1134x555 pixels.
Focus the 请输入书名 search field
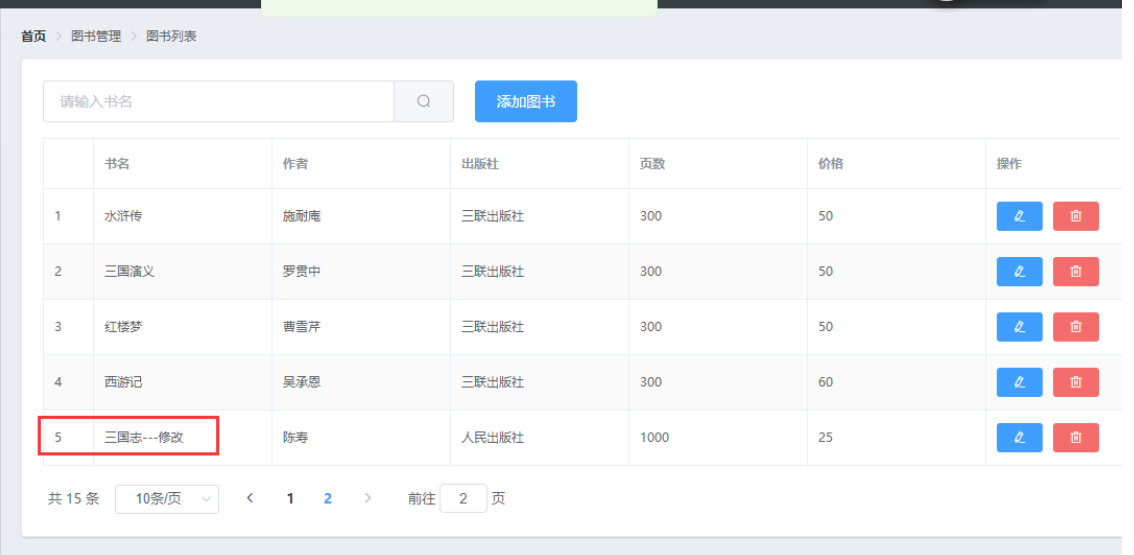[x=218, y=101]
